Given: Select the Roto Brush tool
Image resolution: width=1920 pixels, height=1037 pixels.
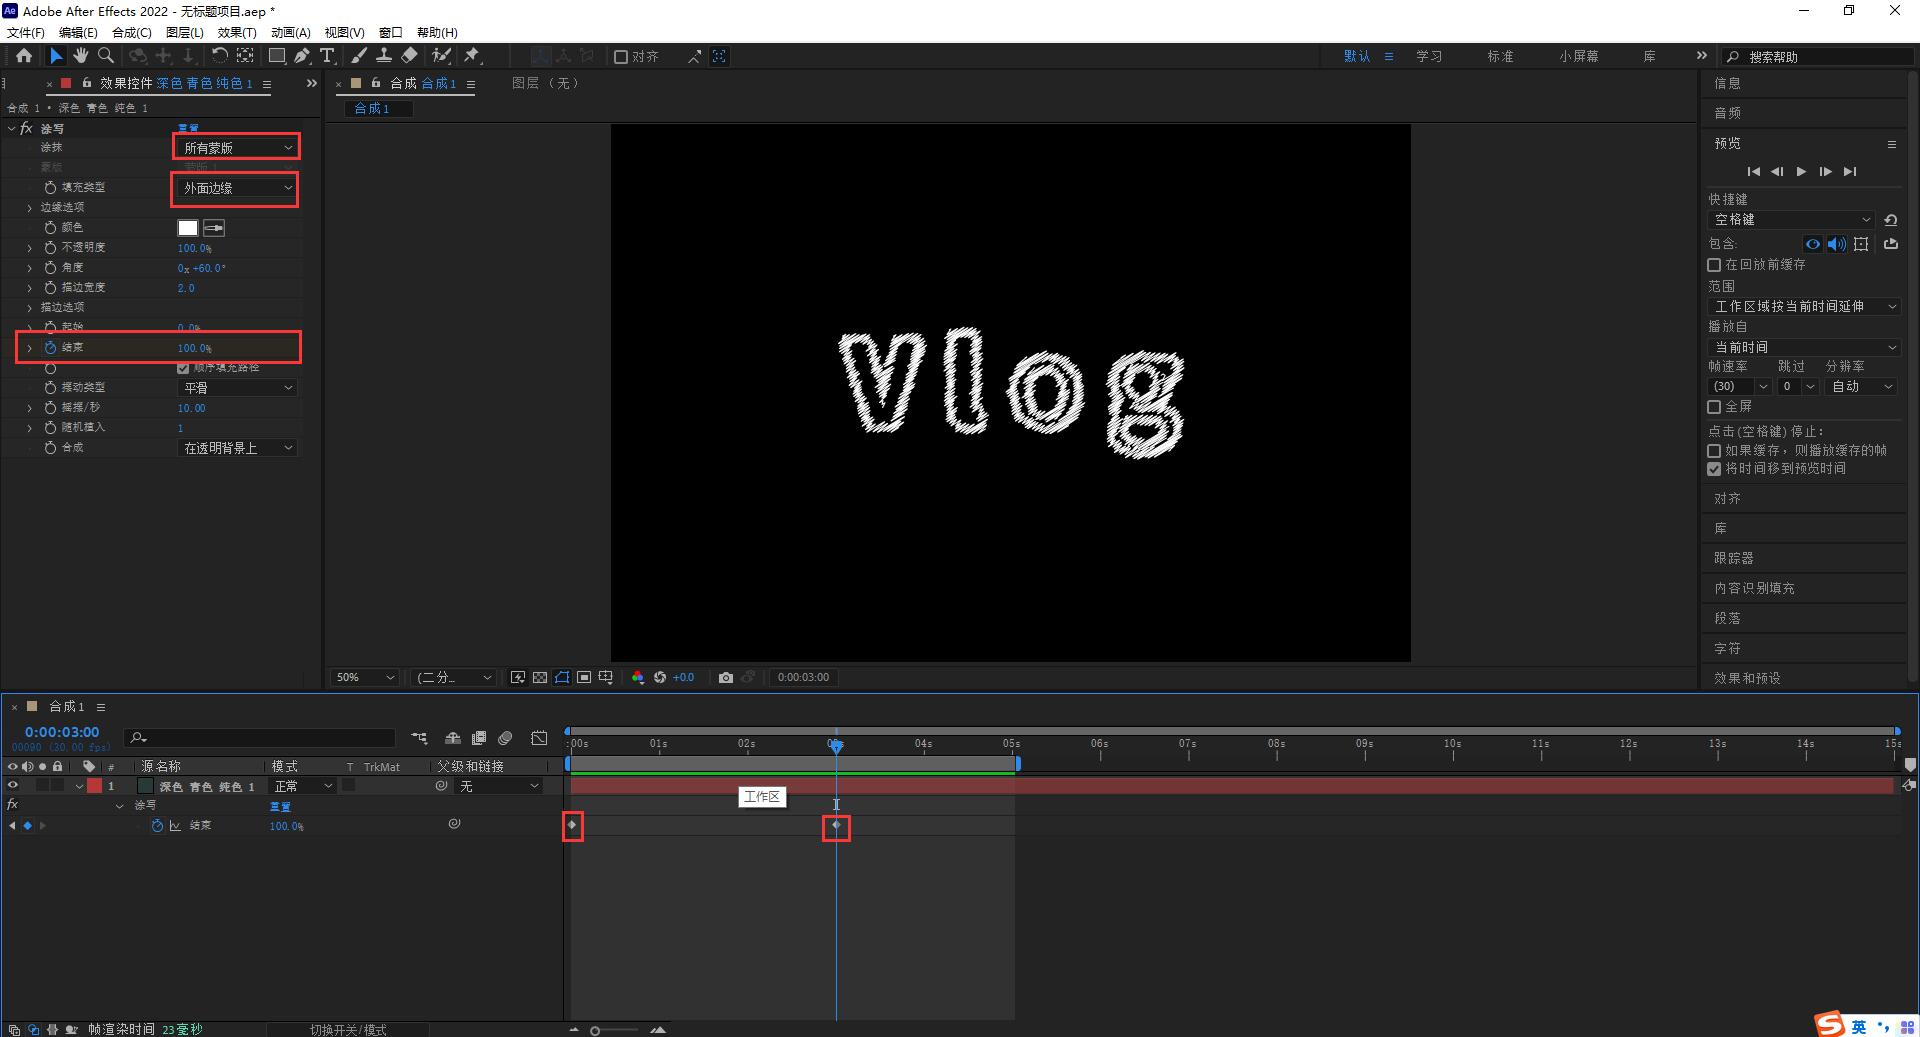Looking at the screenshot, I should pyautogui.click(x=441, y=56).
